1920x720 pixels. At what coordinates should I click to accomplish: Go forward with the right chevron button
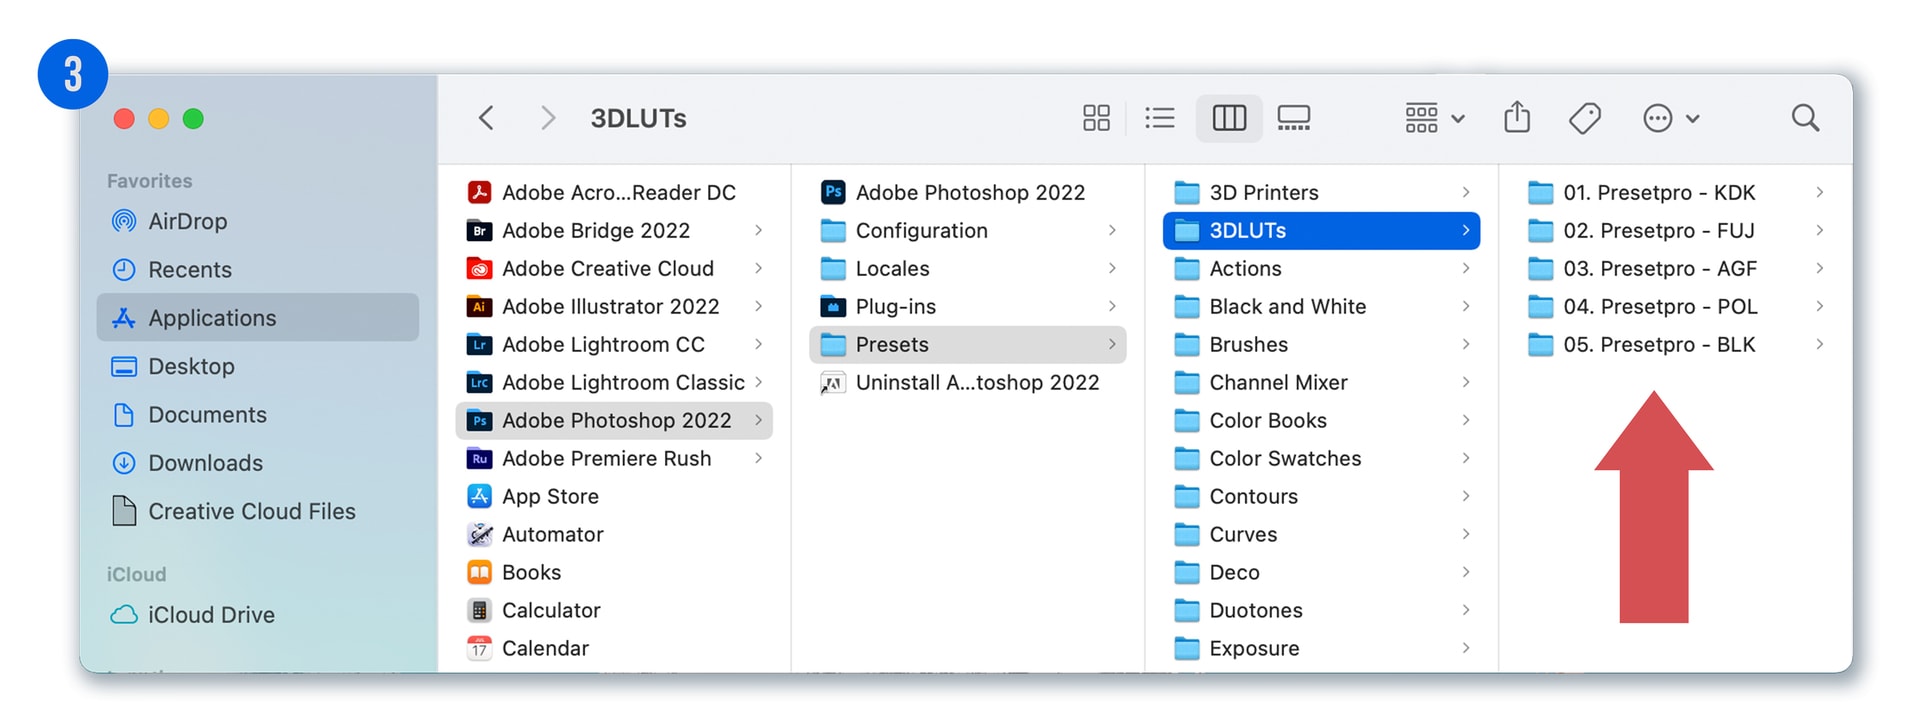(548, 118)
